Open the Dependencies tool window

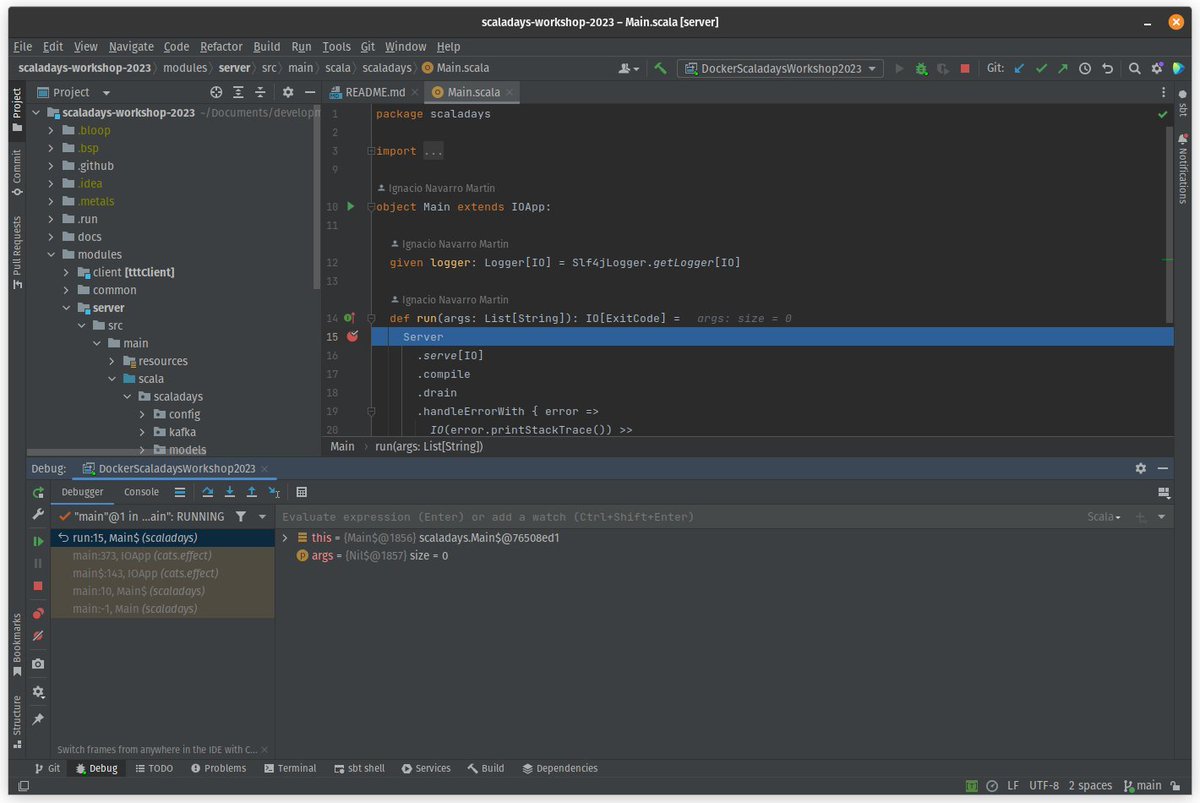(x=560, y=768)
